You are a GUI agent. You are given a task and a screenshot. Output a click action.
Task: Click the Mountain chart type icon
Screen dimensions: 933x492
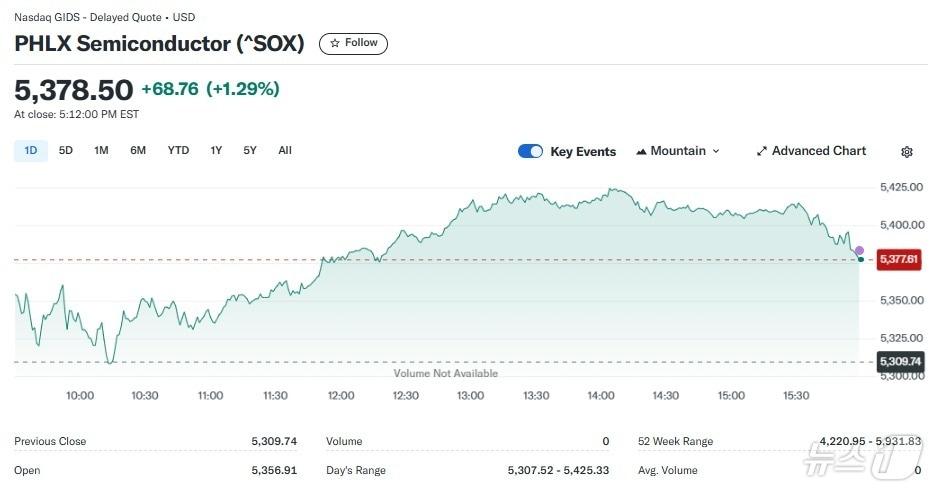[641, 151]
